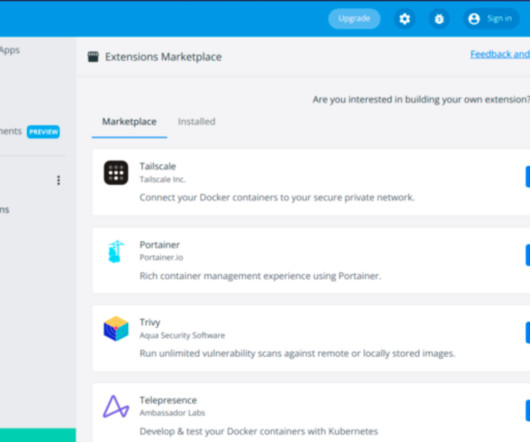
Task: Click the Portainer crane logo
Action: [x=116, y=251]
